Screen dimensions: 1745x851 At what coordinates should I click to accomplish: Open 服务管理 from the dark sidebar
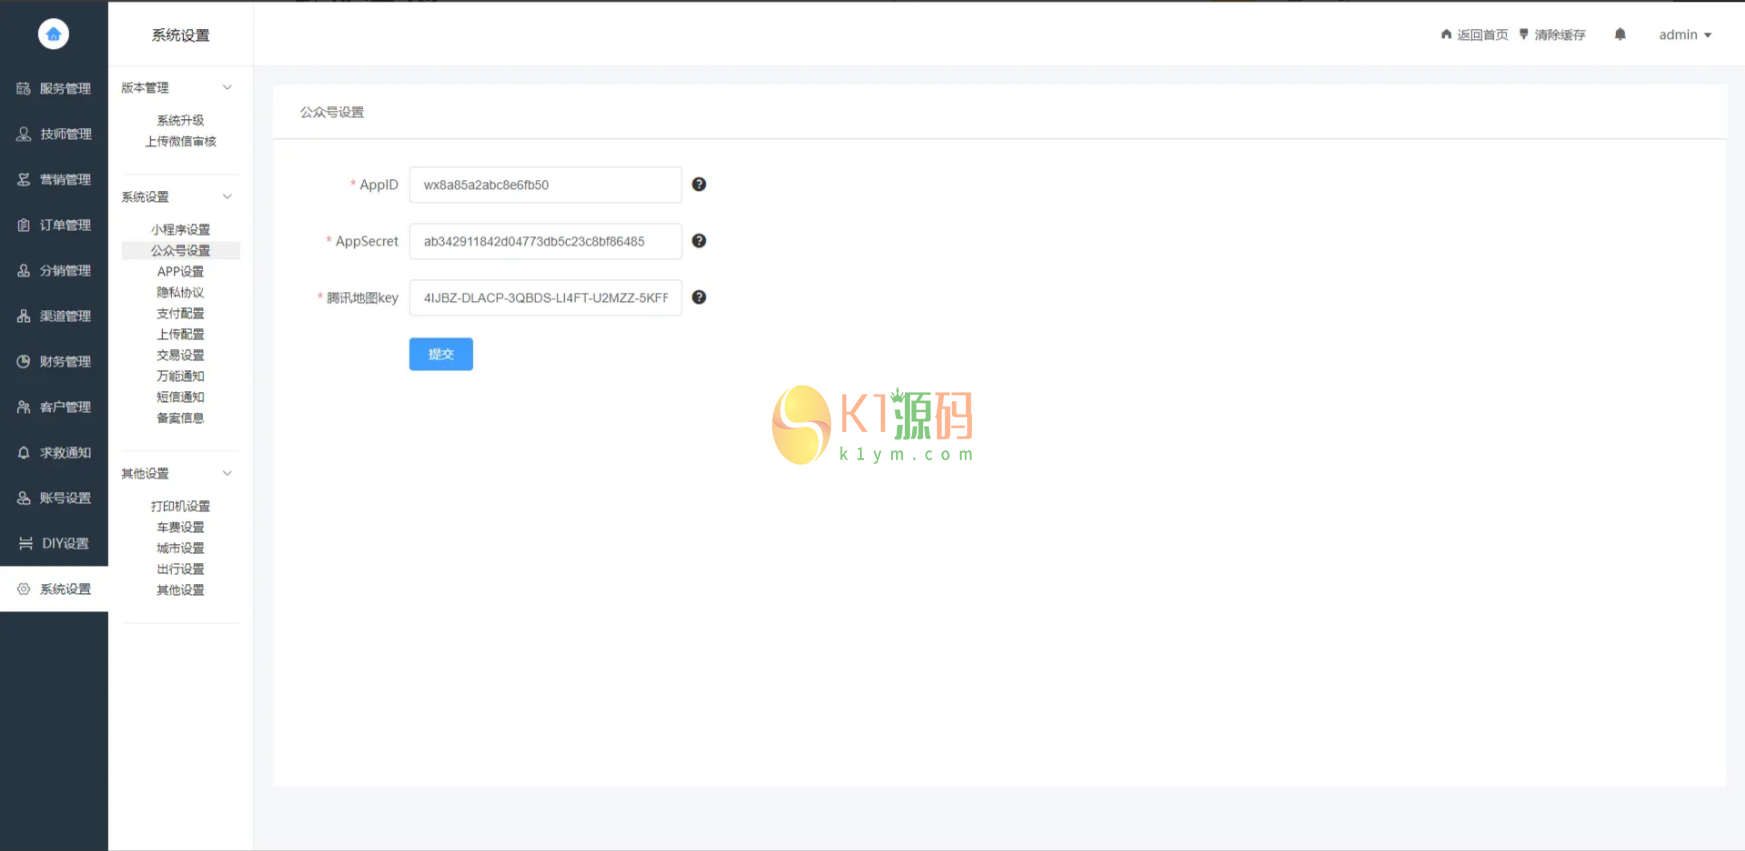[x=54, y=88]
